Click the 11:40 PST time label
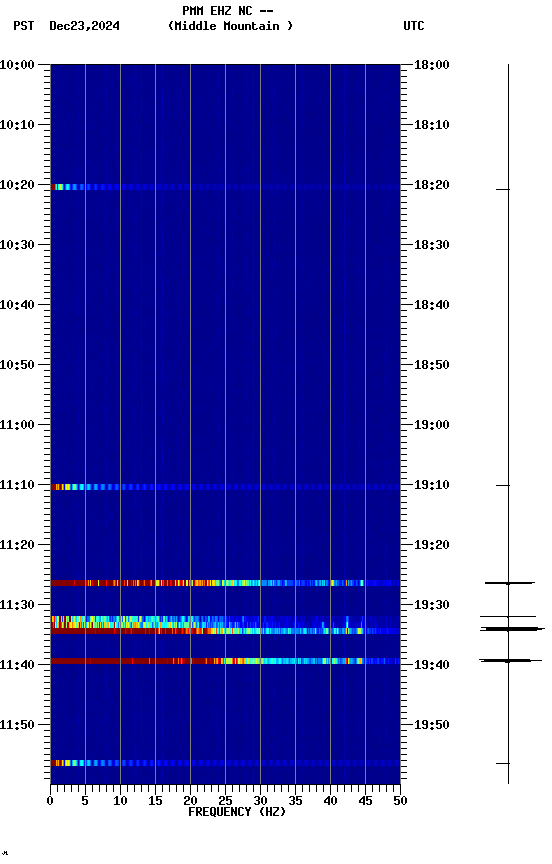This screenshot has width=552, height=864. [17, 665]
